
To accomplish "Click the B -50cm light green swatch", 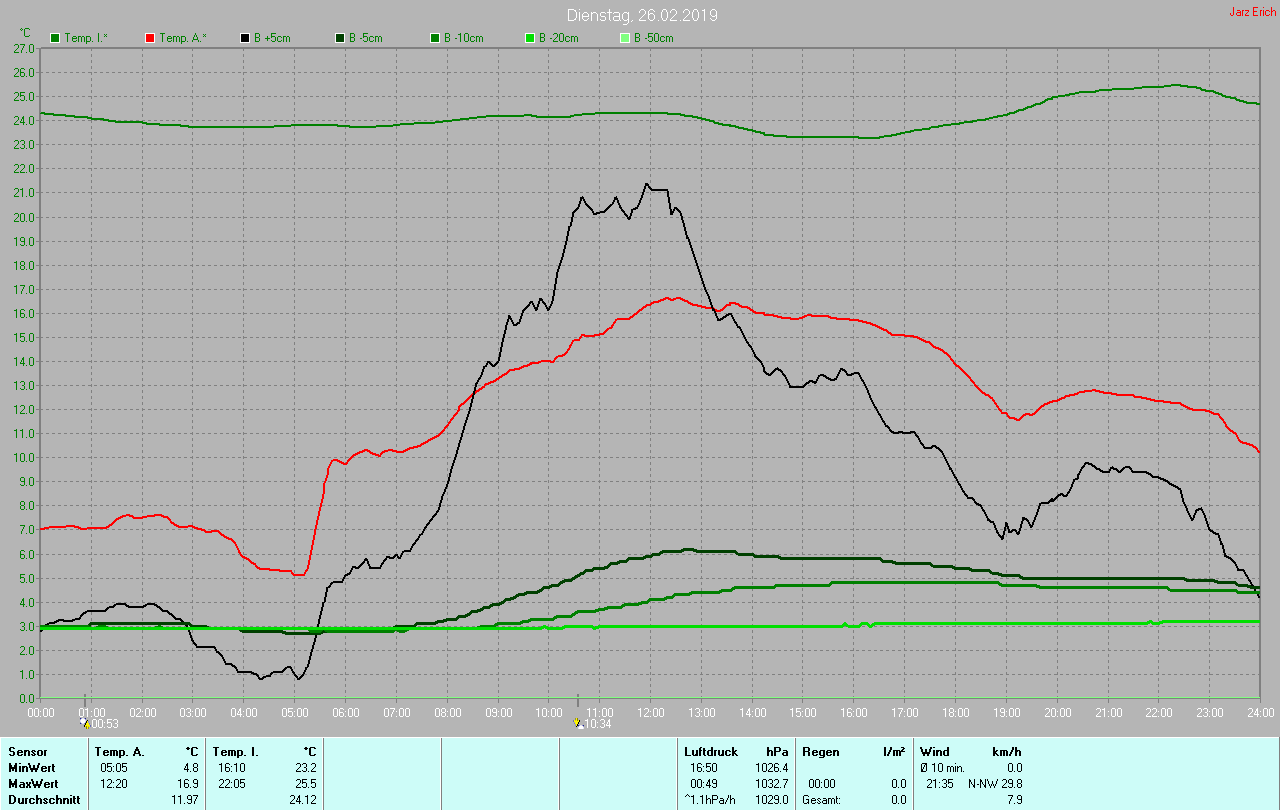I will coord(625,38).
